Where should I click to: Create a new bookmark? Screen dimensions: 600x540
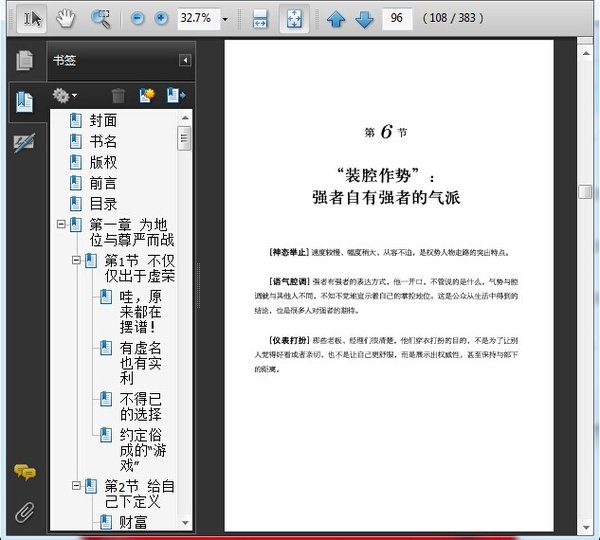pos(147,95)
